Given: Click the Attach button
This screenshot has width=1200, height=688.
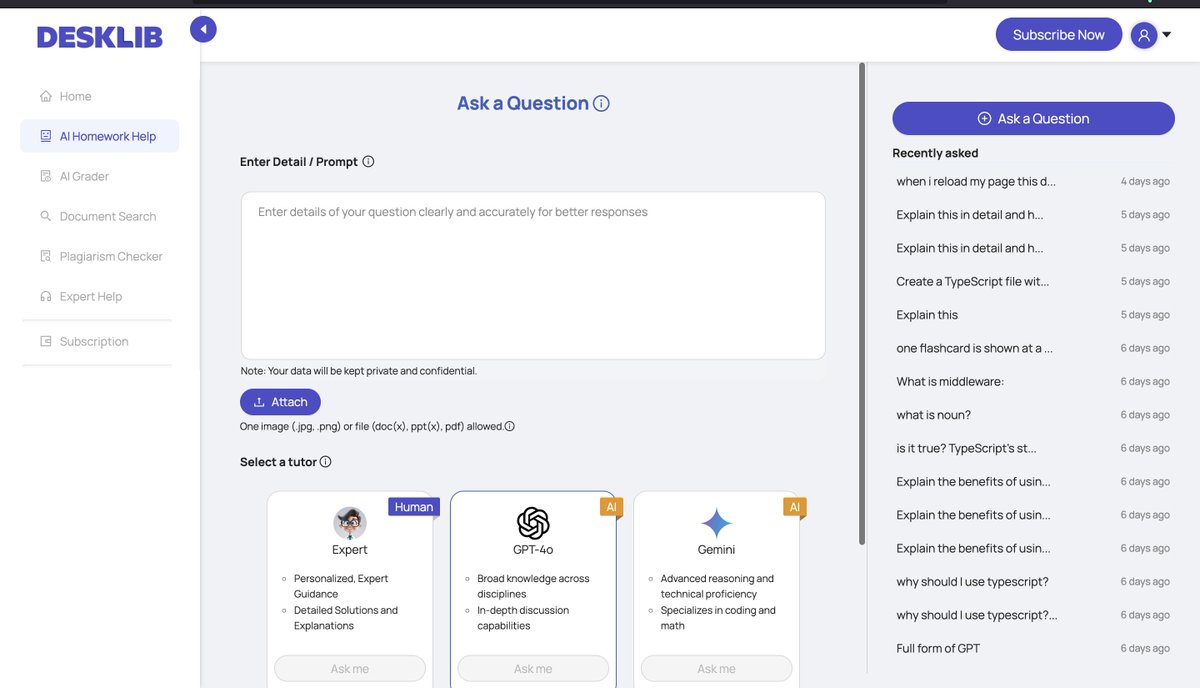Looking at the screenshot, I should click(x=280, y=402).
